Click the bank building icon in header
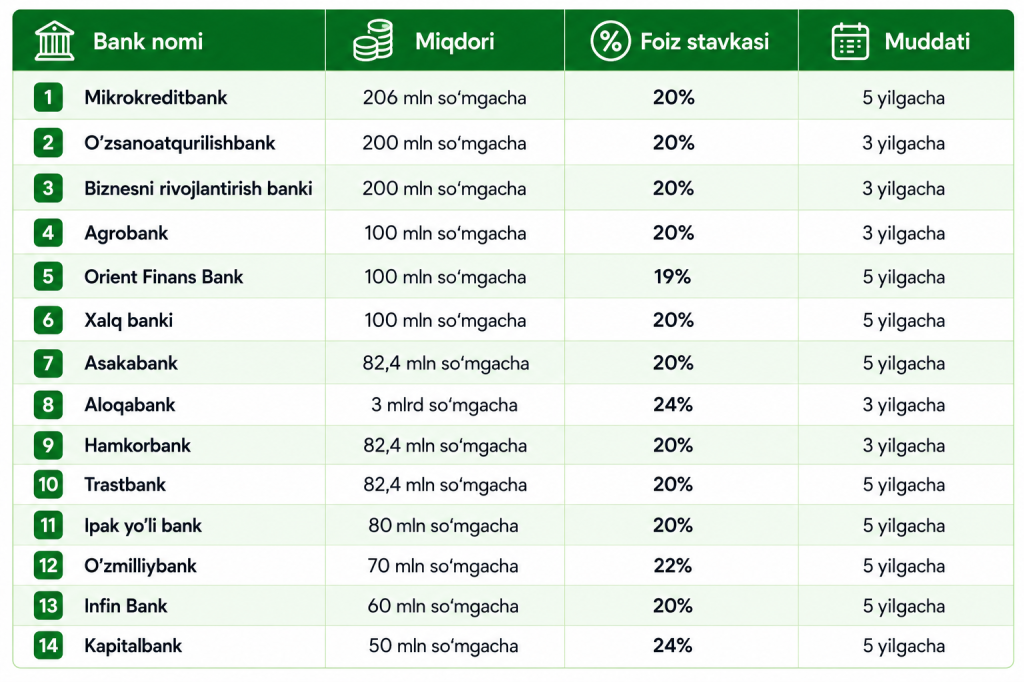 click(54, 41)
